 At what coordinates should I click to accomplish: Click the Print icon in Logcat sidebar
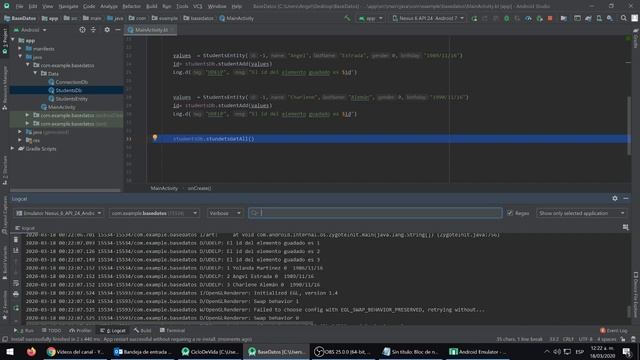[x=16, y=293]
